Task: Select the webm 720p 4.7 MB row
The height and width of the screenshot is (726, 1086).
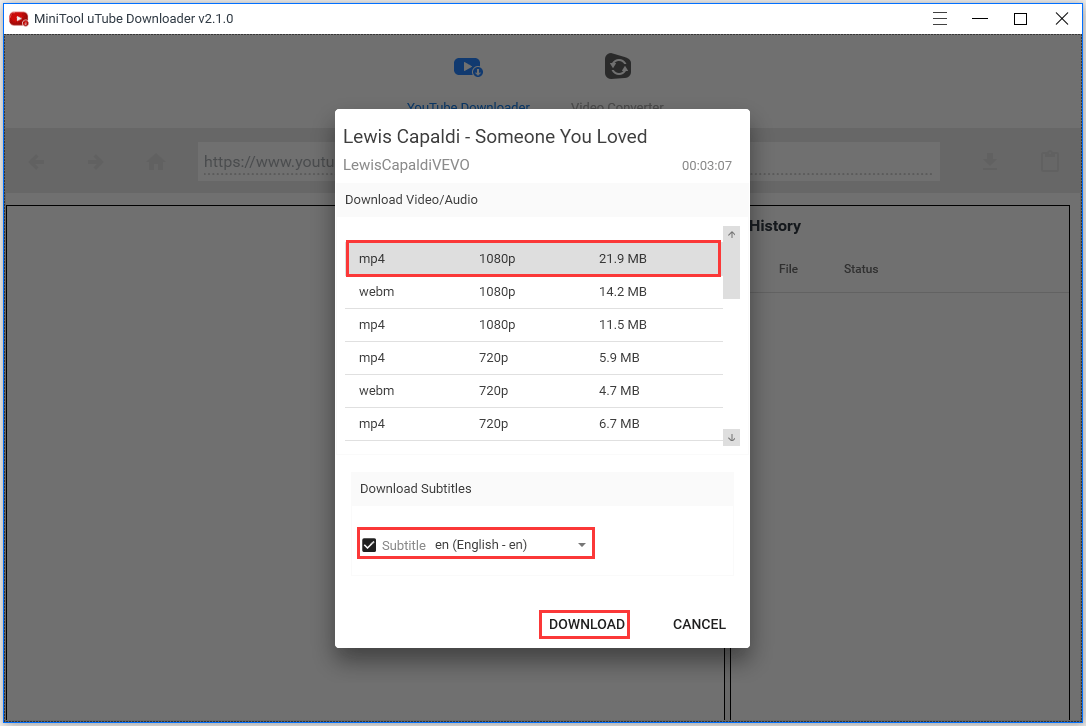Action: 534,391
